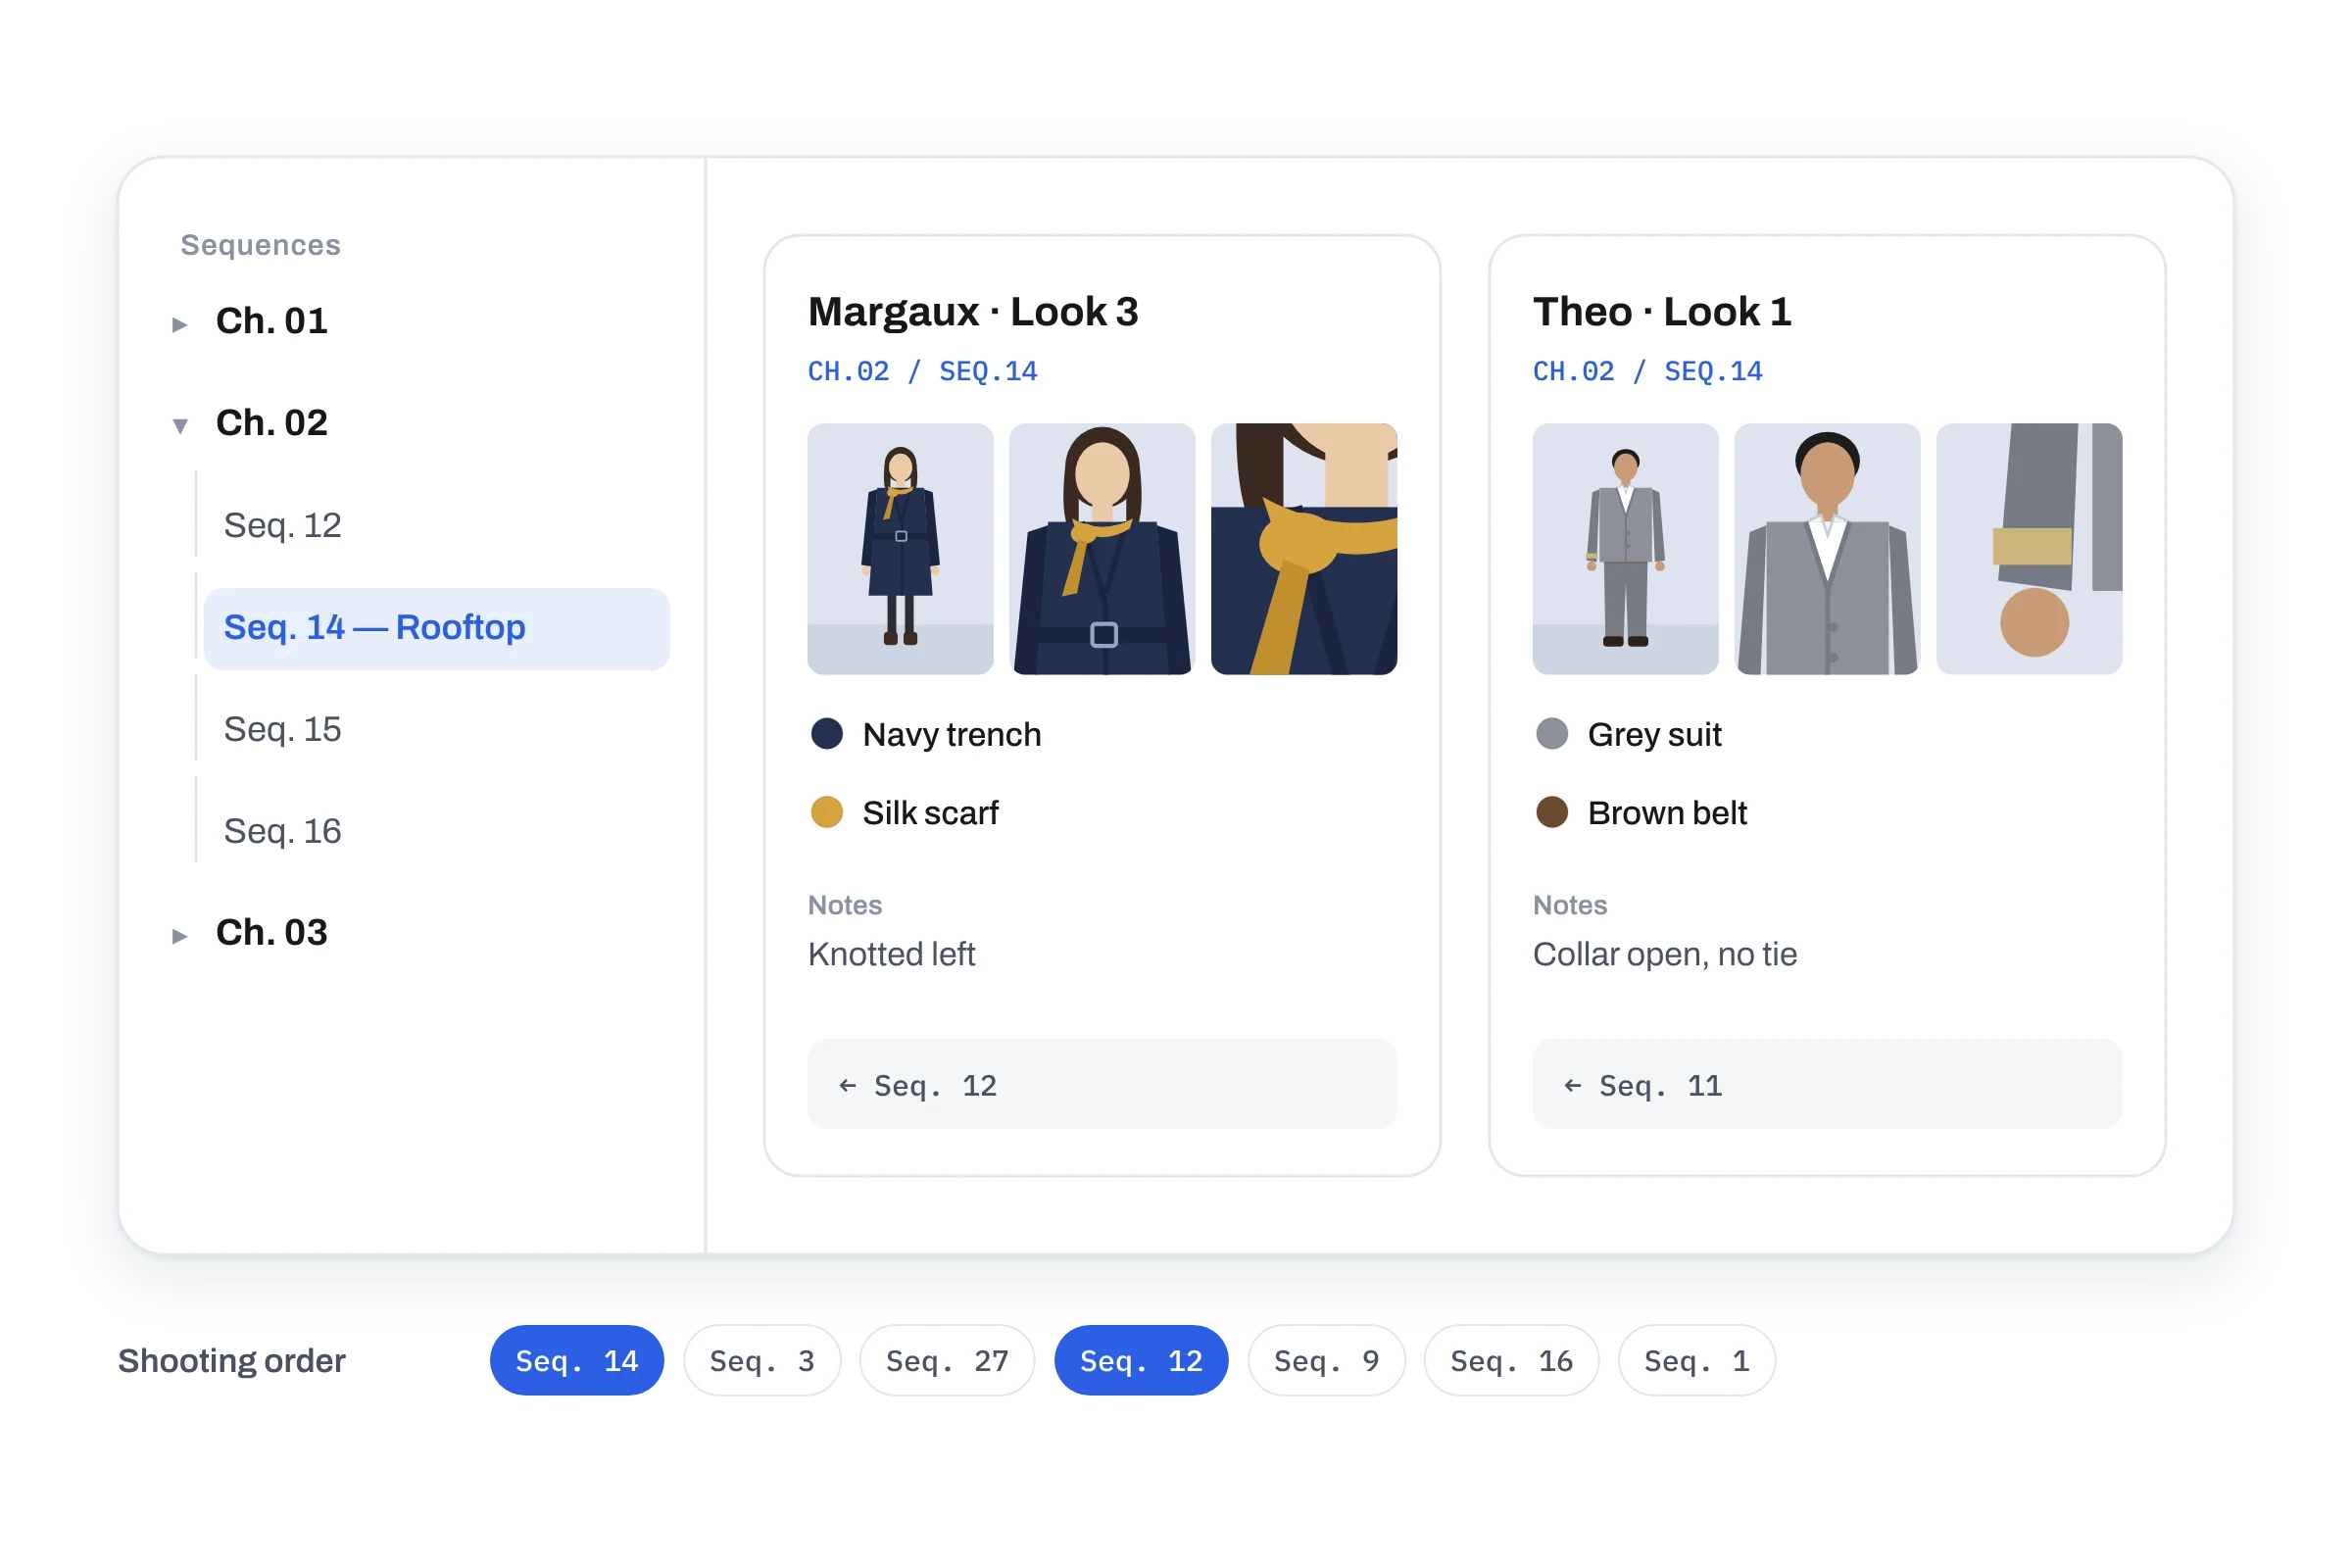Select Seq. 14 shooting order chip
The width and height of the screenshot is (2352, 1568).
(577, 1361)
